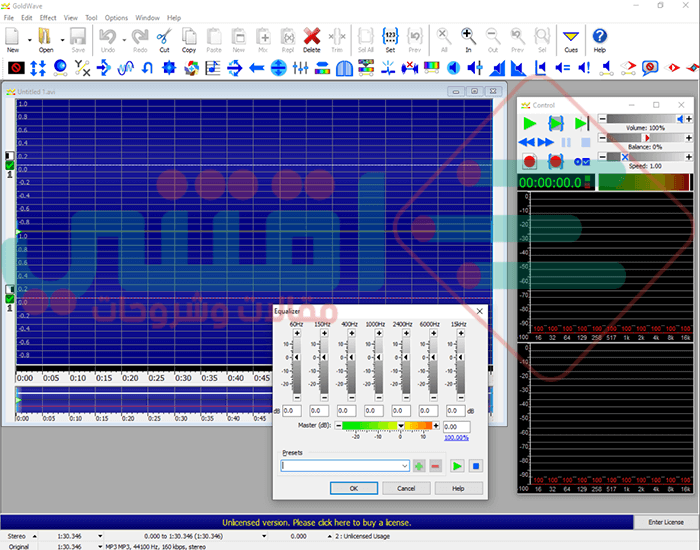Image resolution: width=700 pixels, height=550 pixels.
Task: Toggle upper channel green checkmark in sound window
Action: tap(9, 166)
